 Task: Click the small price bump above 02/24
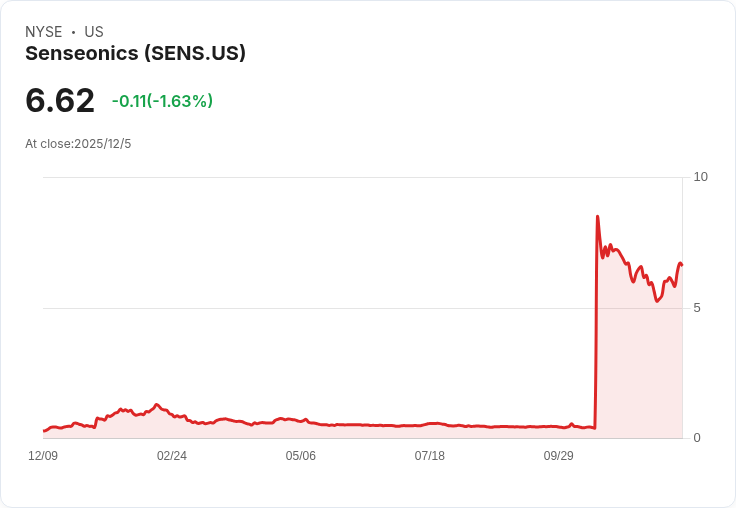click(x=157, y=405)
